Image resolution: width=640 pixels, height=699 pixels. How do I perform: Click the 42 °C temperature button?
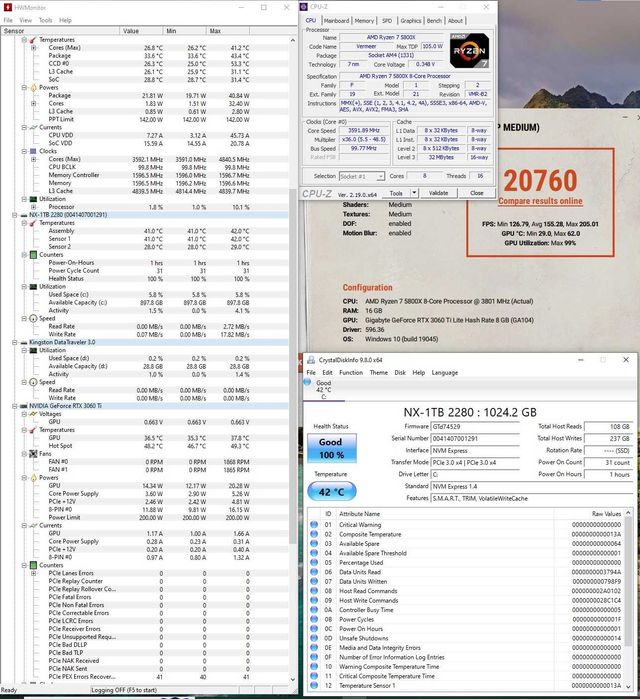tap(331, 492)
